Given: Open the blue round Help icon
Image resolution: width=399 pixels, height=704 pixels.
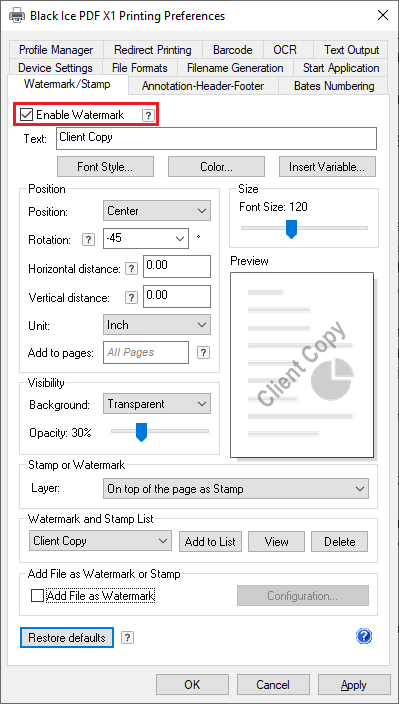Looking at the screenshot, I should [x=364, y=636].
